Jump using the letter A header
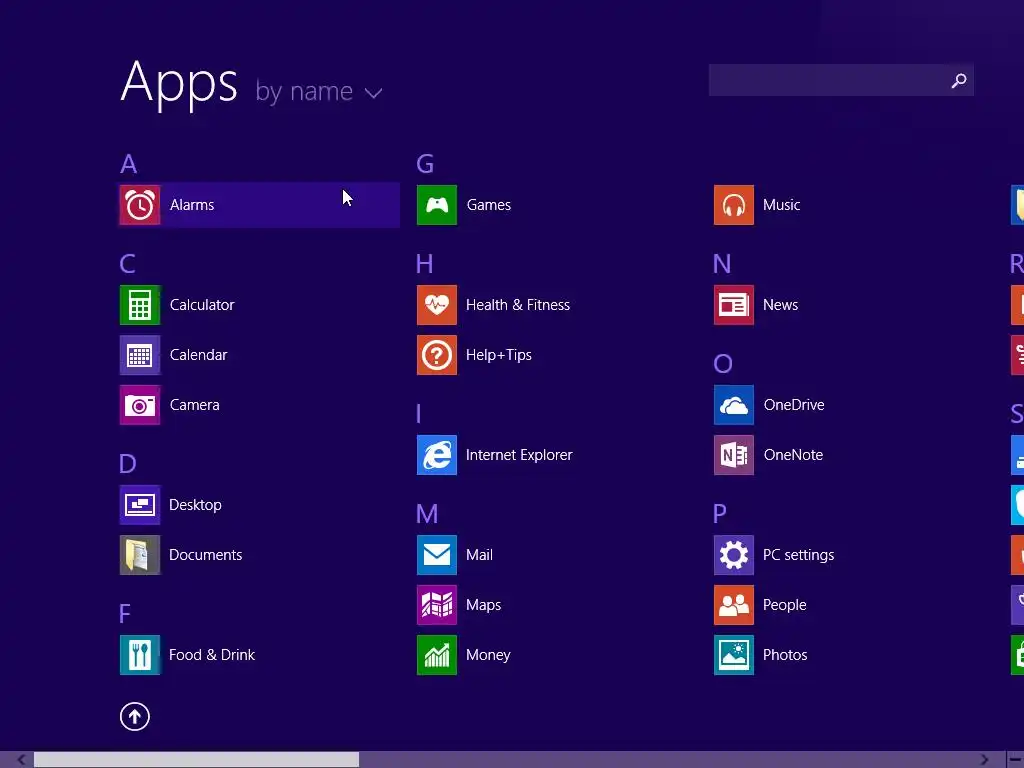Screen dimensions: 1024x768 tap(129, 164)
